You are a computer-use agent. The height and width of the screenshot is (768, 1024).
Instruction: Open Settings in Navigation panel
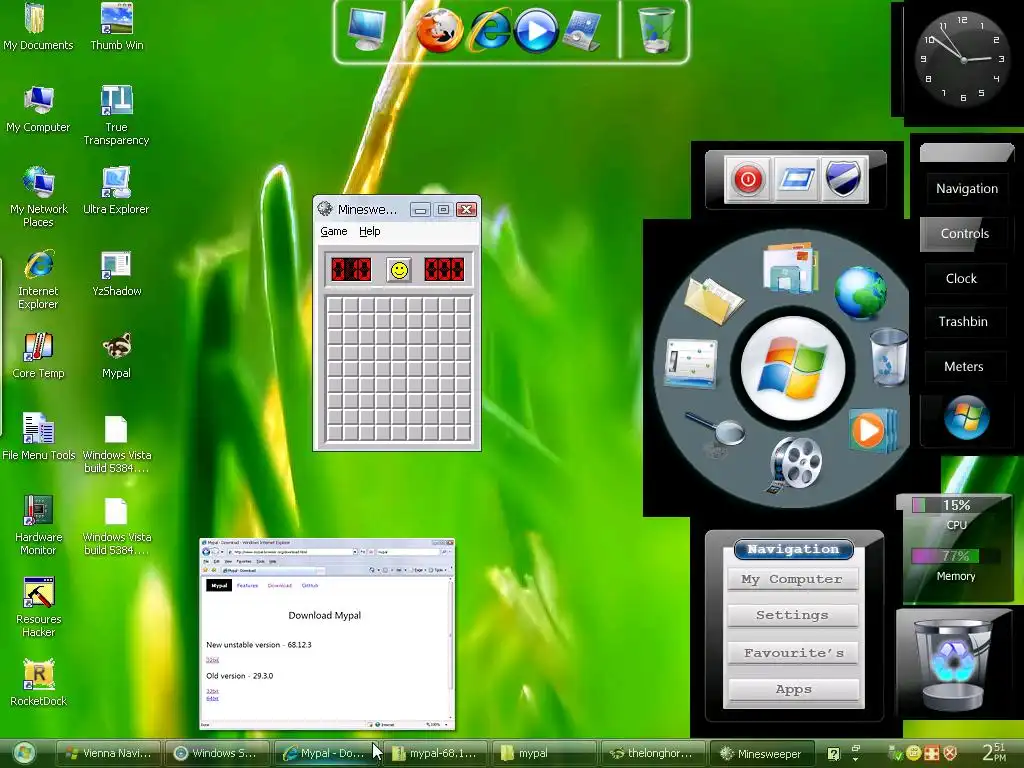tap(792, 615)
